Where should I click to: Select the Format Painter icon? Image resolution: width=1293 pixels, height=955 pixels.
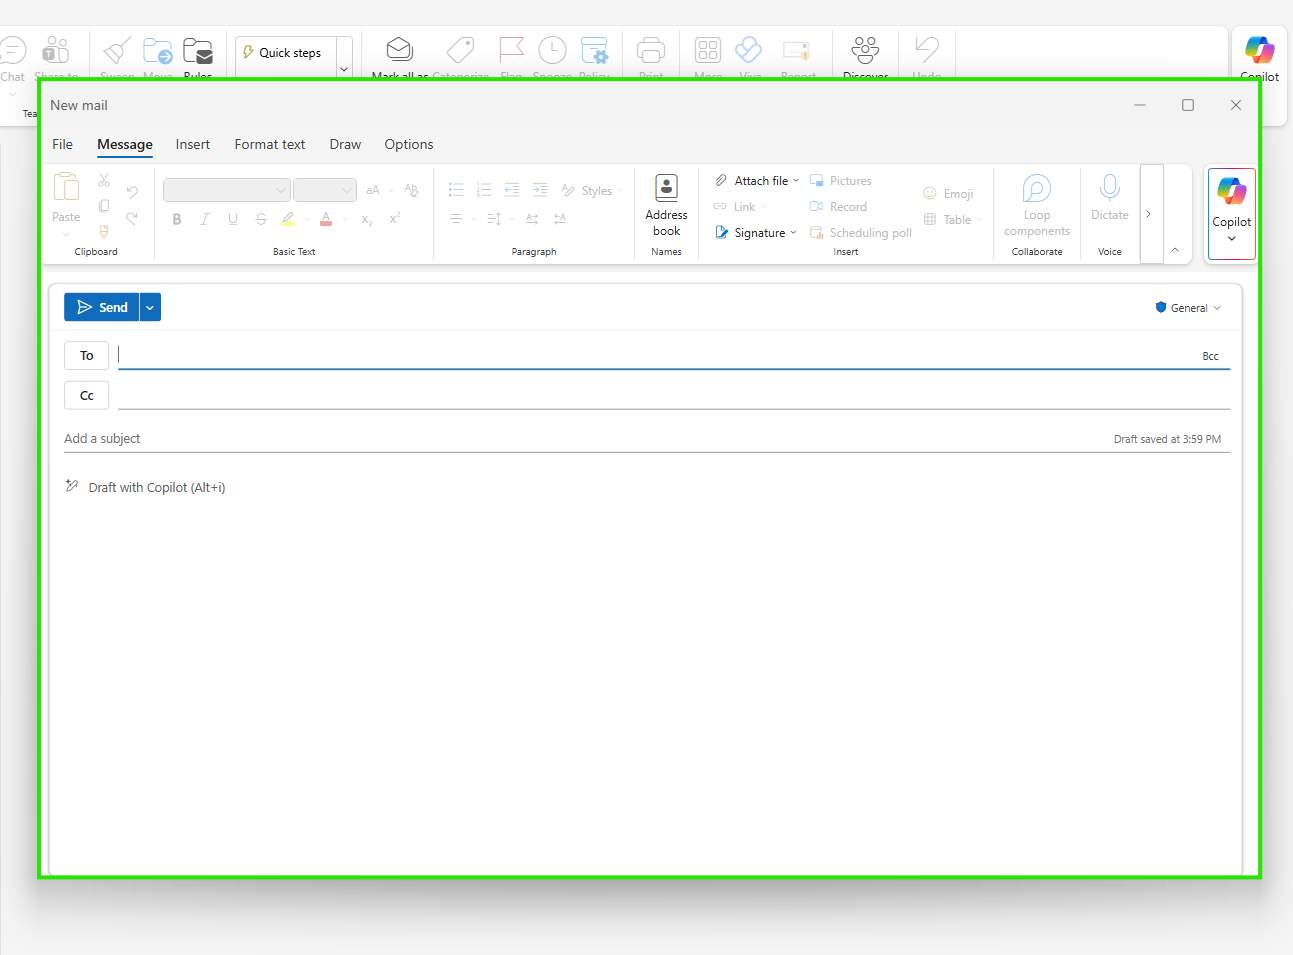(104, 231)
